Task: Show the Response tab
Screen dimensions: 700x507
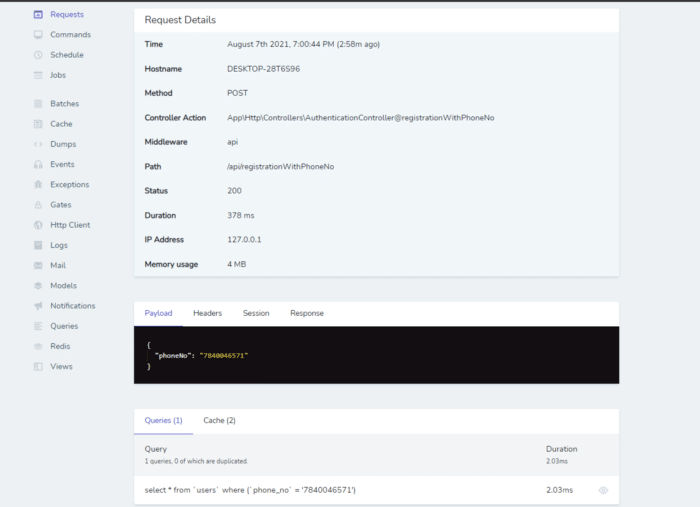Action: coord(307,313)
